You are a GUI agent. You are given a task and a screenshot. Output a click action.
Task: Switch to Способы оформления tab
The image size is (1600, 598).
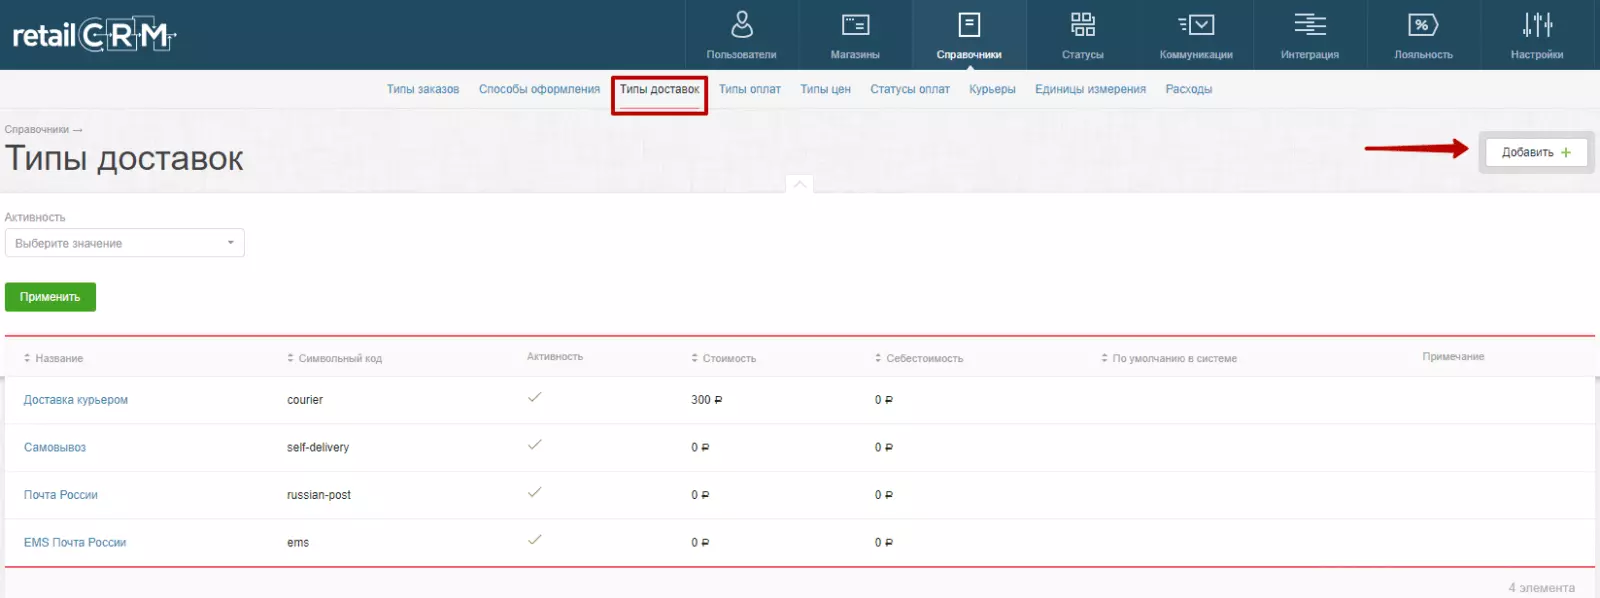[x=539, y=89]
